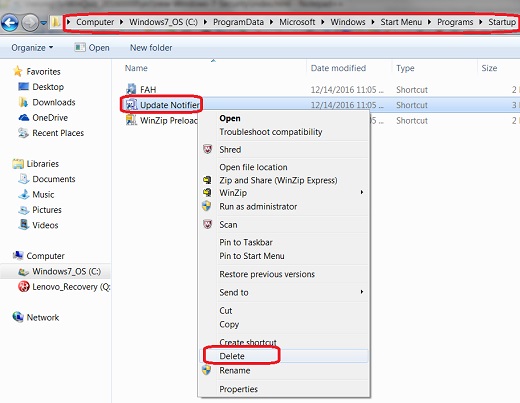520x403 pixels.
Task: Click the Back navigation arrow button
Action: point(10,23)
